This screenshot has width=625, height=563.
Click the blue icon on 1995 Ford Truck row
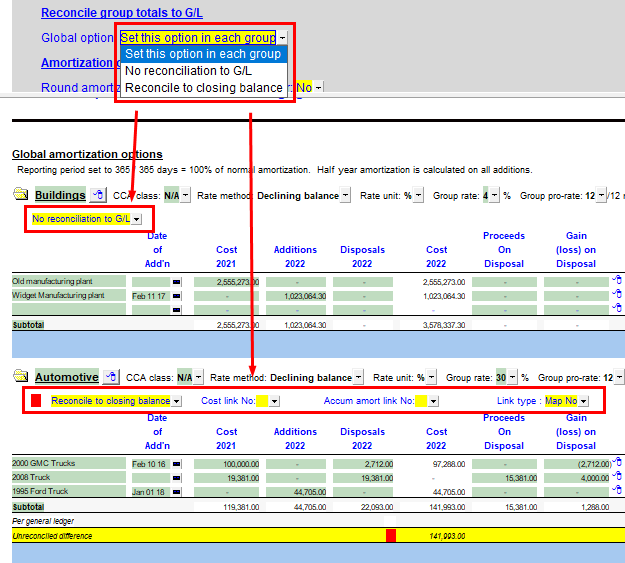click(617, 491)
